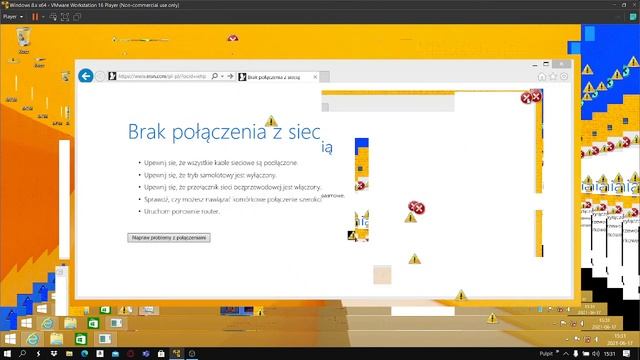Show hidden host system tray icons
The image size is (640, 360).
(x=566, y=354)
